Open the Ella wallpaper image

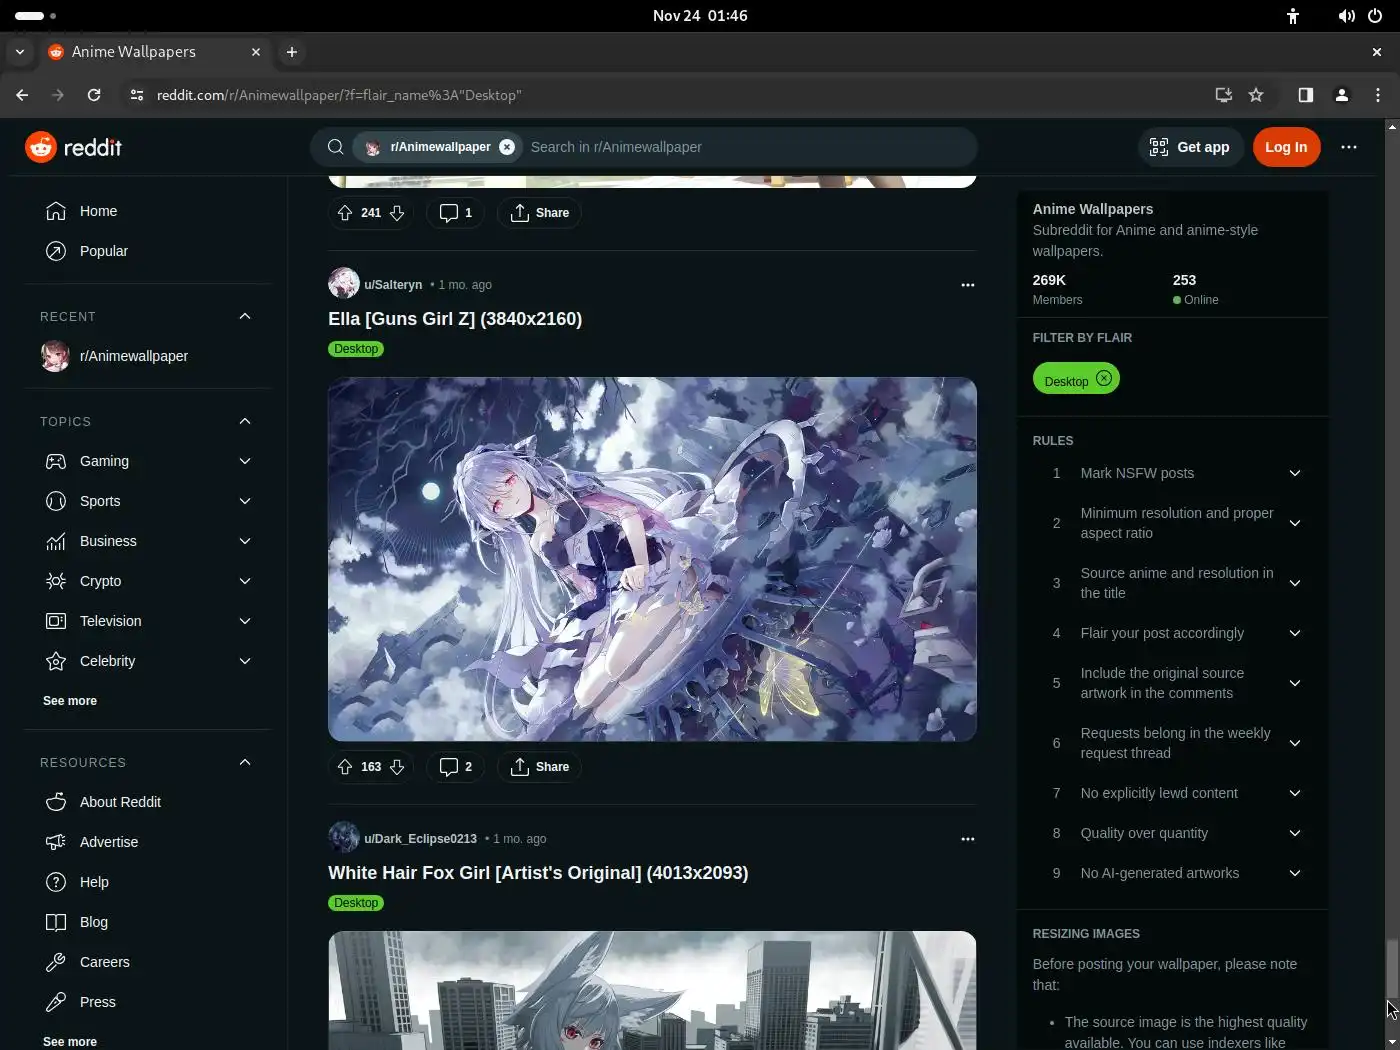[x=652, y=559]
